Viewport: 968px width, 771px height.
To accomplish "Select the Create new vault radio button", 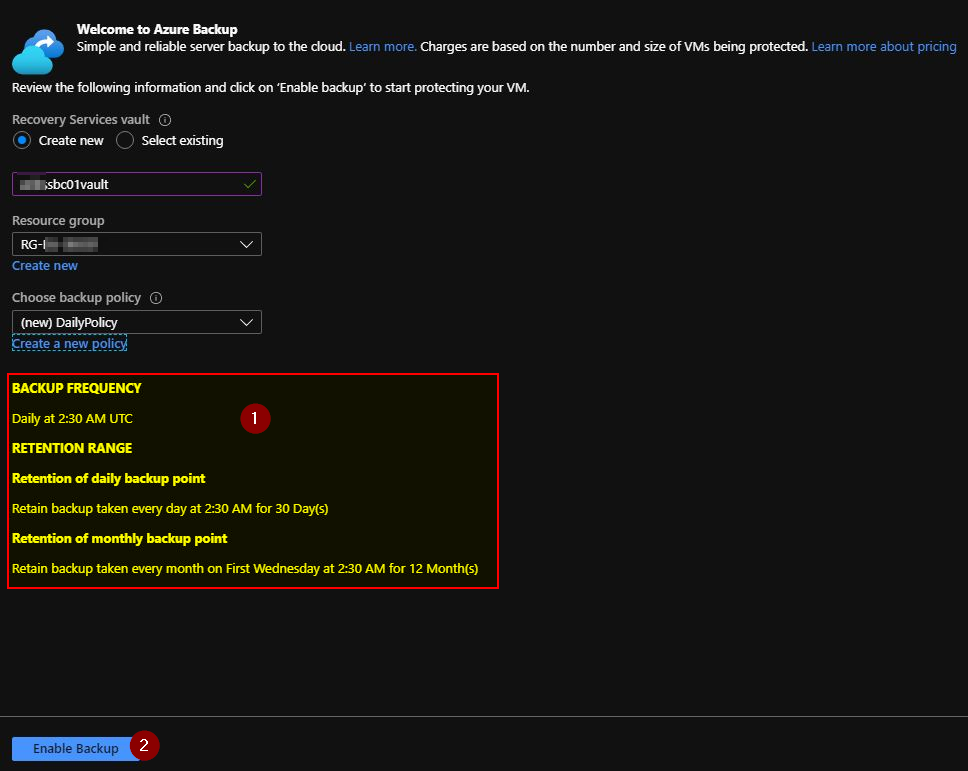I will pyautogui.click(x=22, y=141).
